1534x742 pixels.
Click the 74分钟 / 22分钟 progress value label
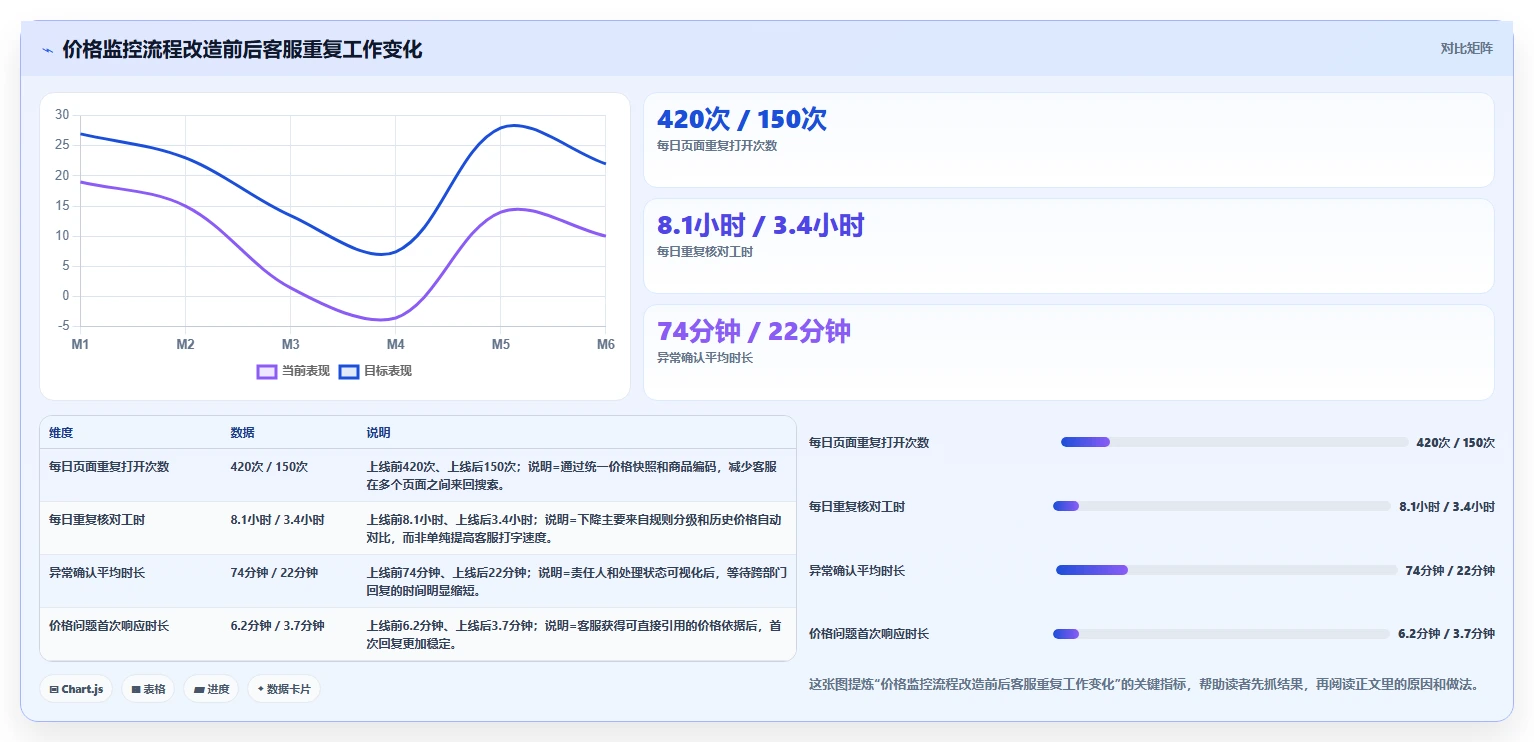pyautogui.click(x=1450, y=571)
